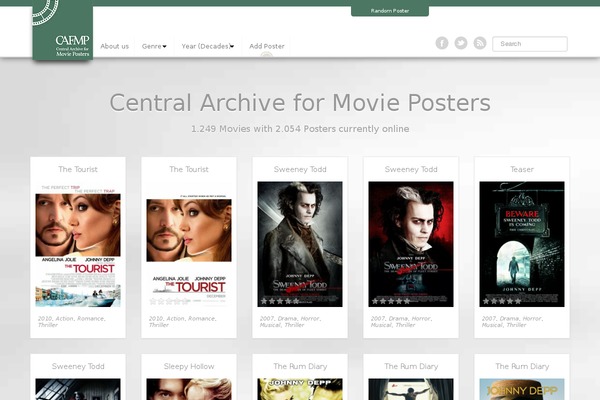Open The Tourist December poster thumbnail

pos(189,244)
